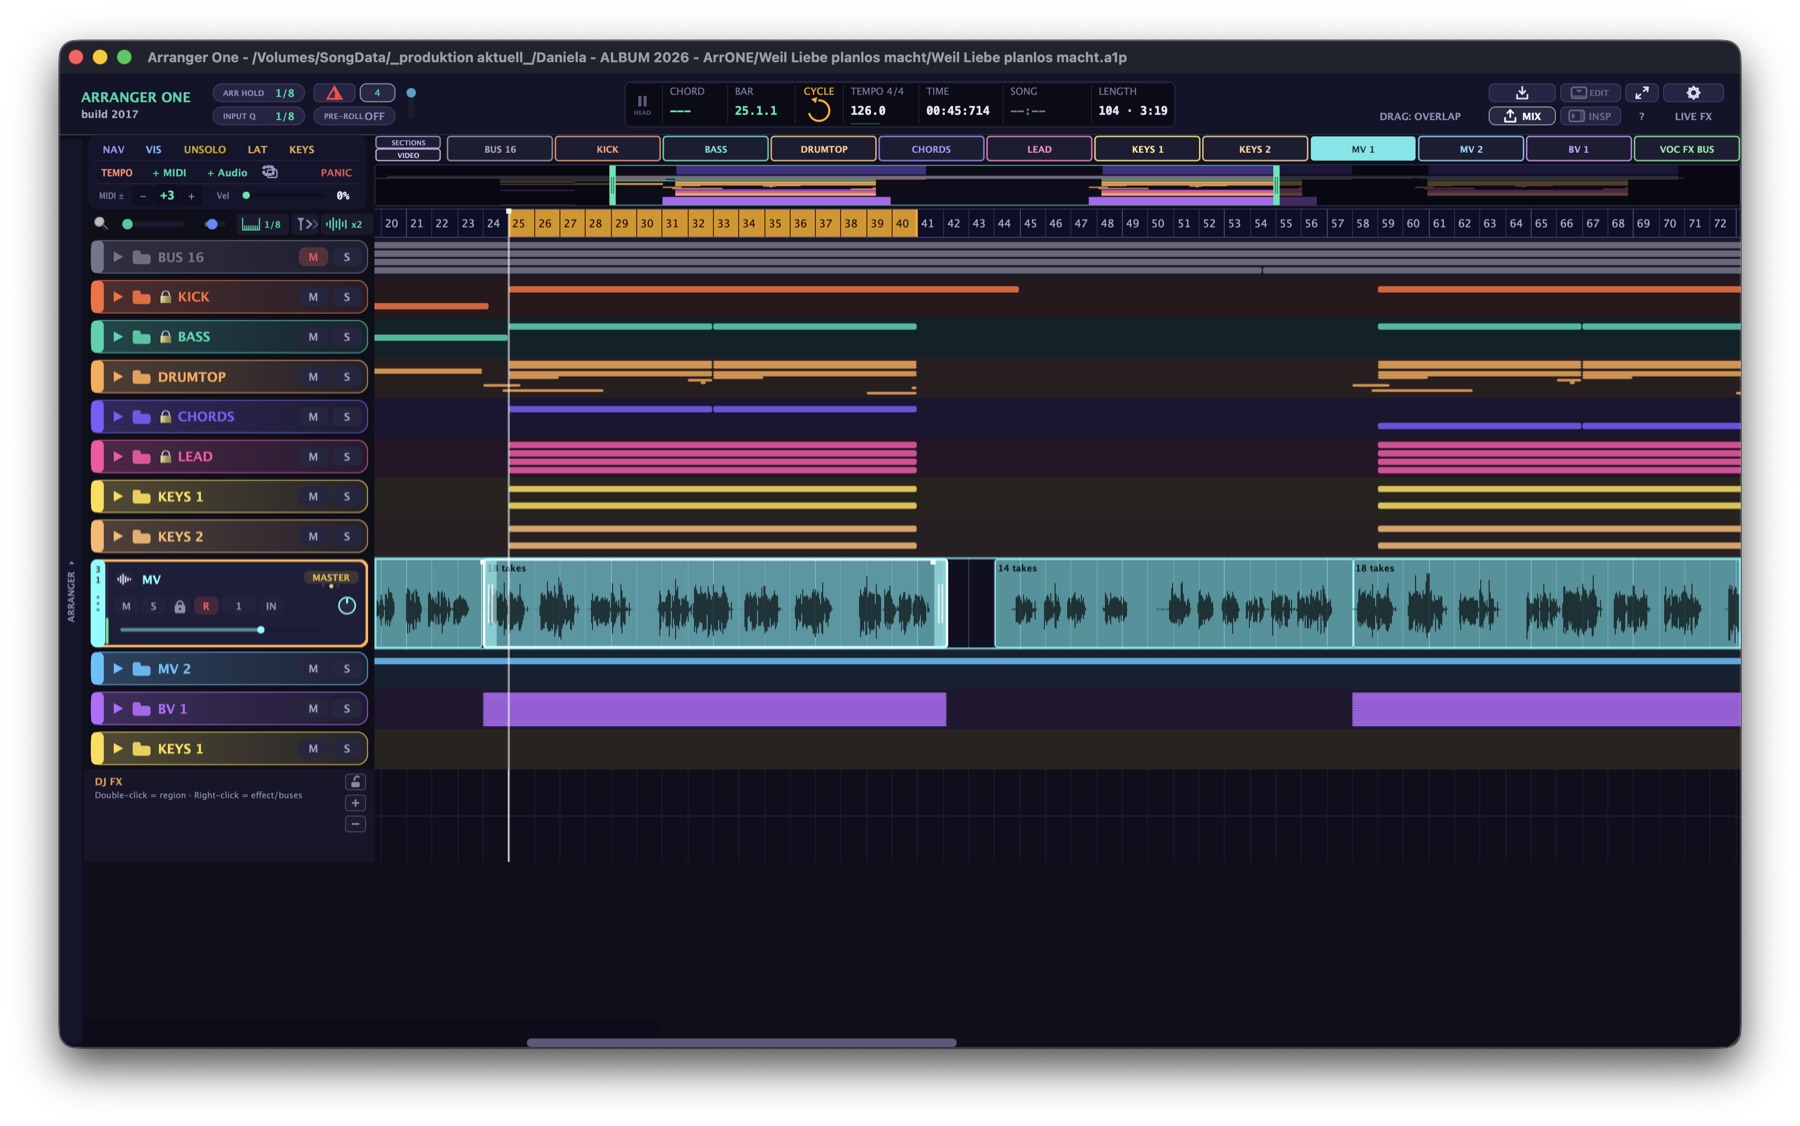Select the DRUMTOP section tab
This screenshot has width=1800, height=1126.
point(823,149)
